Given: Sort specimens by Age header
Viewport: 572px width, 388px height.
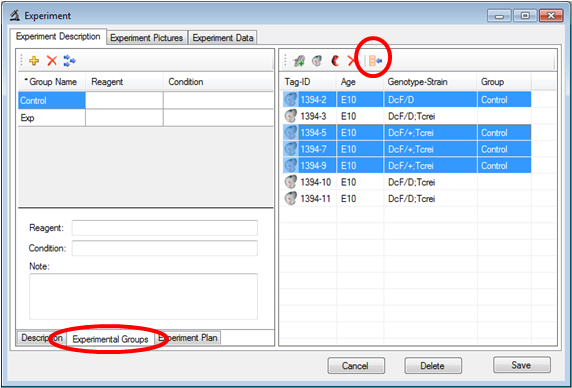Looking at the screenshot, I should click(x=360, y=82).
